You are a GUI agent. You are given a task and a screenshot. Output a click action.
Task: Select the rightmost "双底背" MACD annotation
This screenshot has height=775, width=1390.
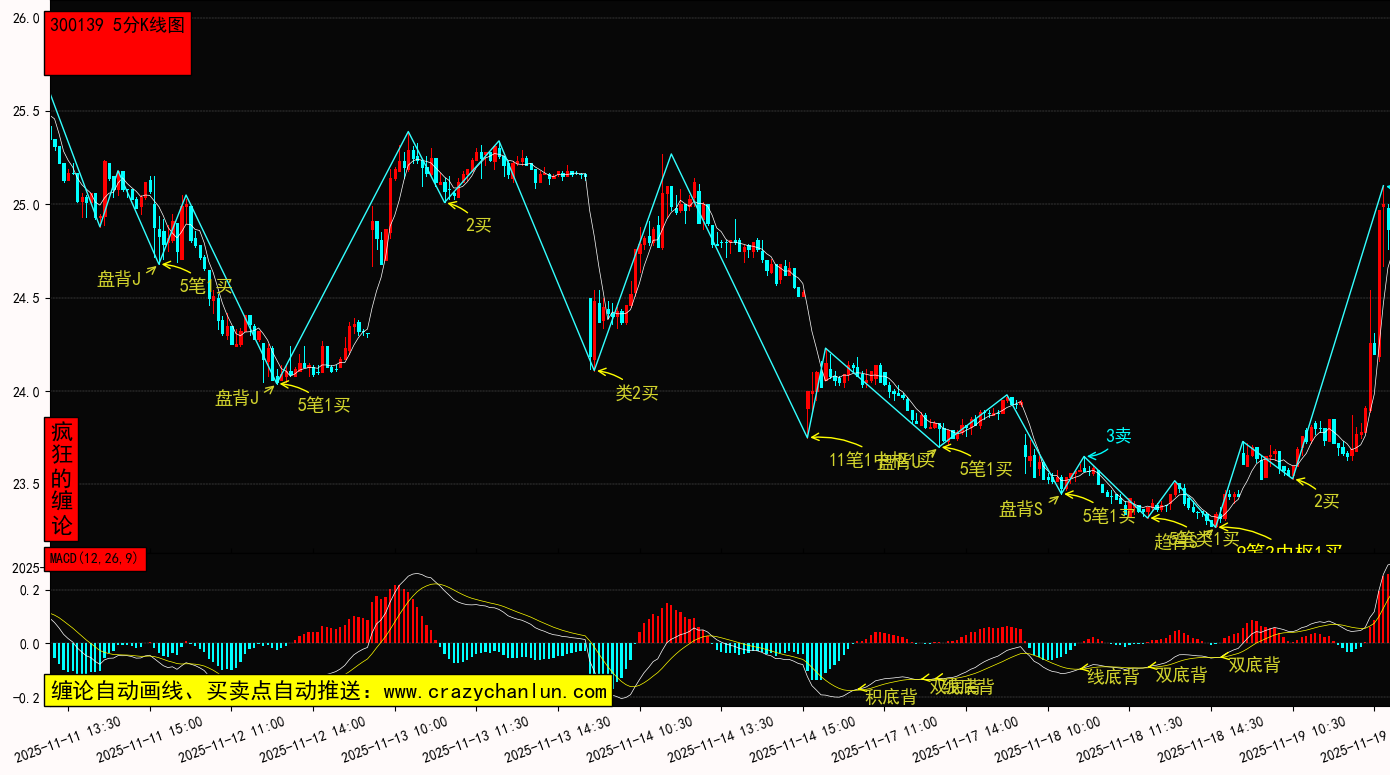(x=1254, y=665)
